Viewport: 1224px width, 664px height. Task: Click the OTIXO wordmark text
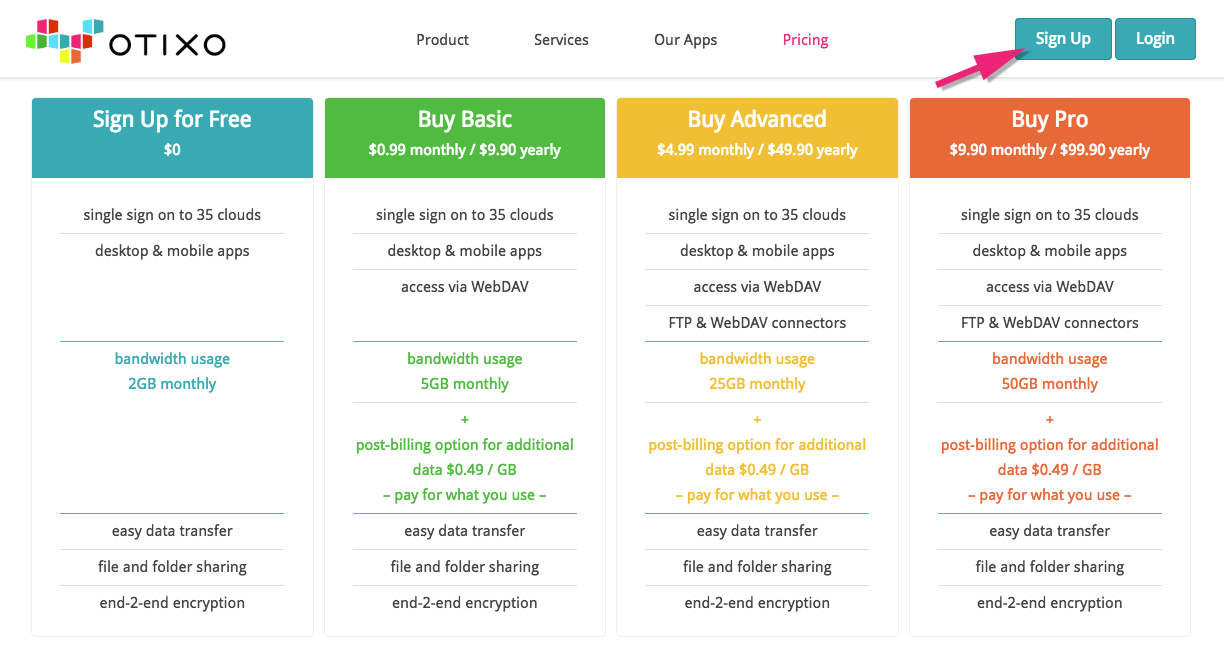click(x=167, y=44)
